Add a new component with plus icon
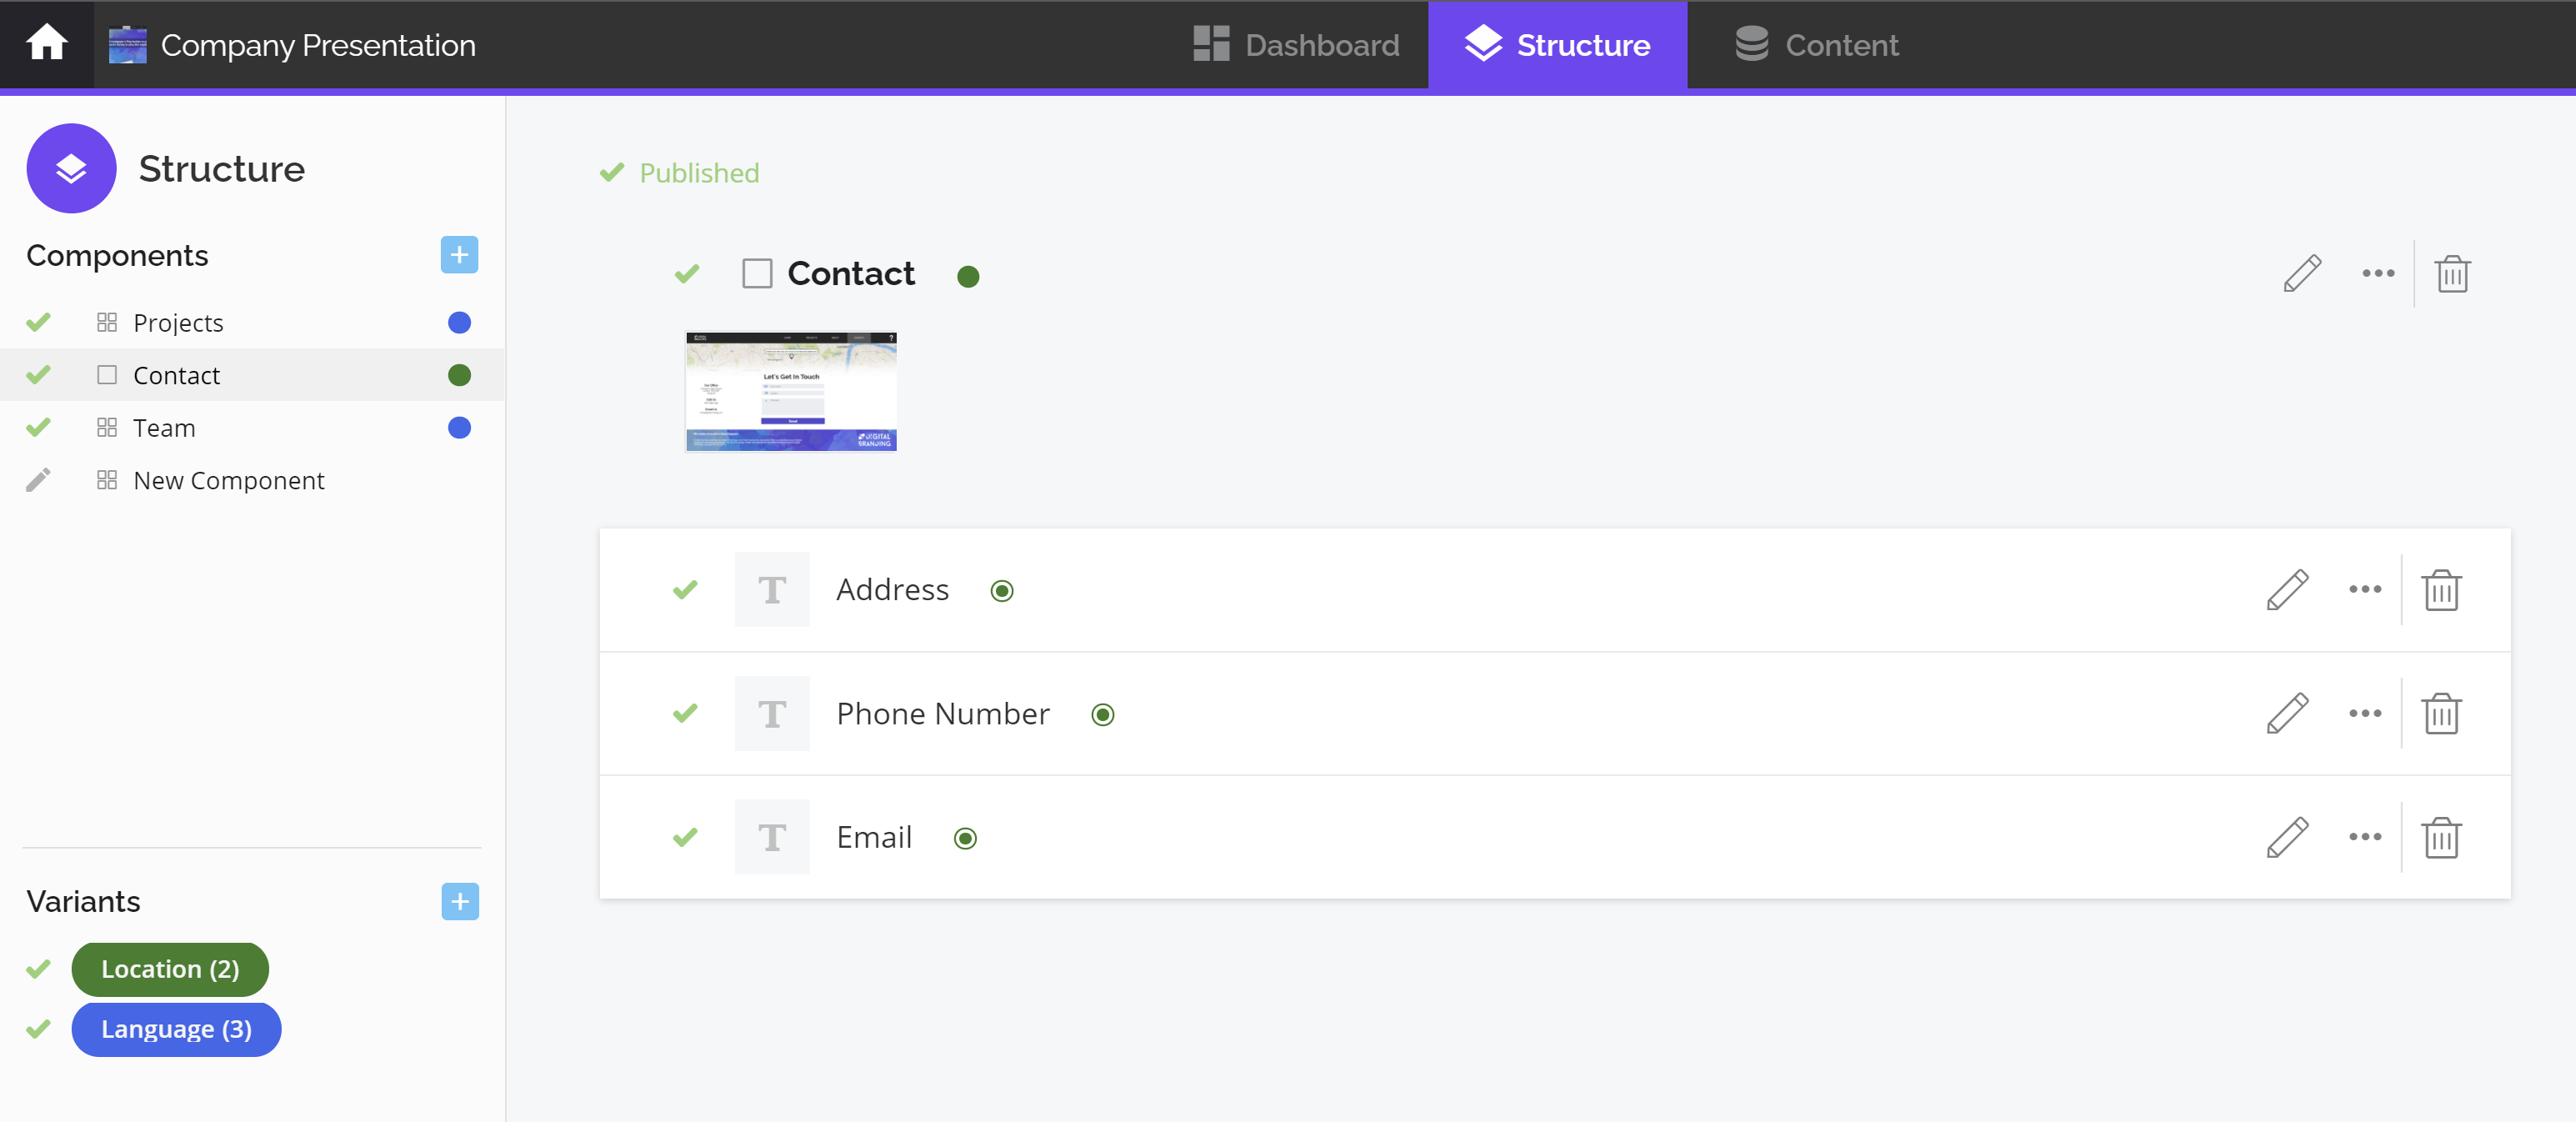Screen dimensions: 2576x1122 coord(459,255)
